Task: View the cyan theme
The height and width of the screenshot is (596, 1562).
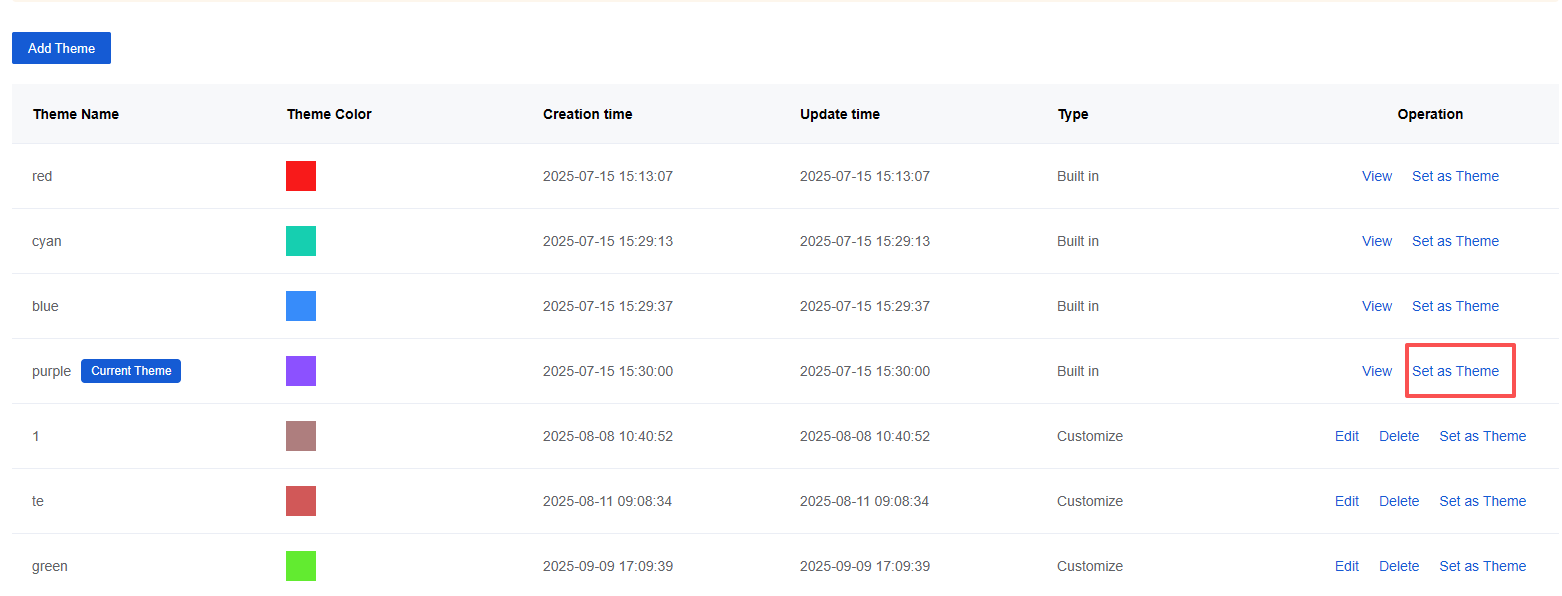Action: click(1377, 241)
